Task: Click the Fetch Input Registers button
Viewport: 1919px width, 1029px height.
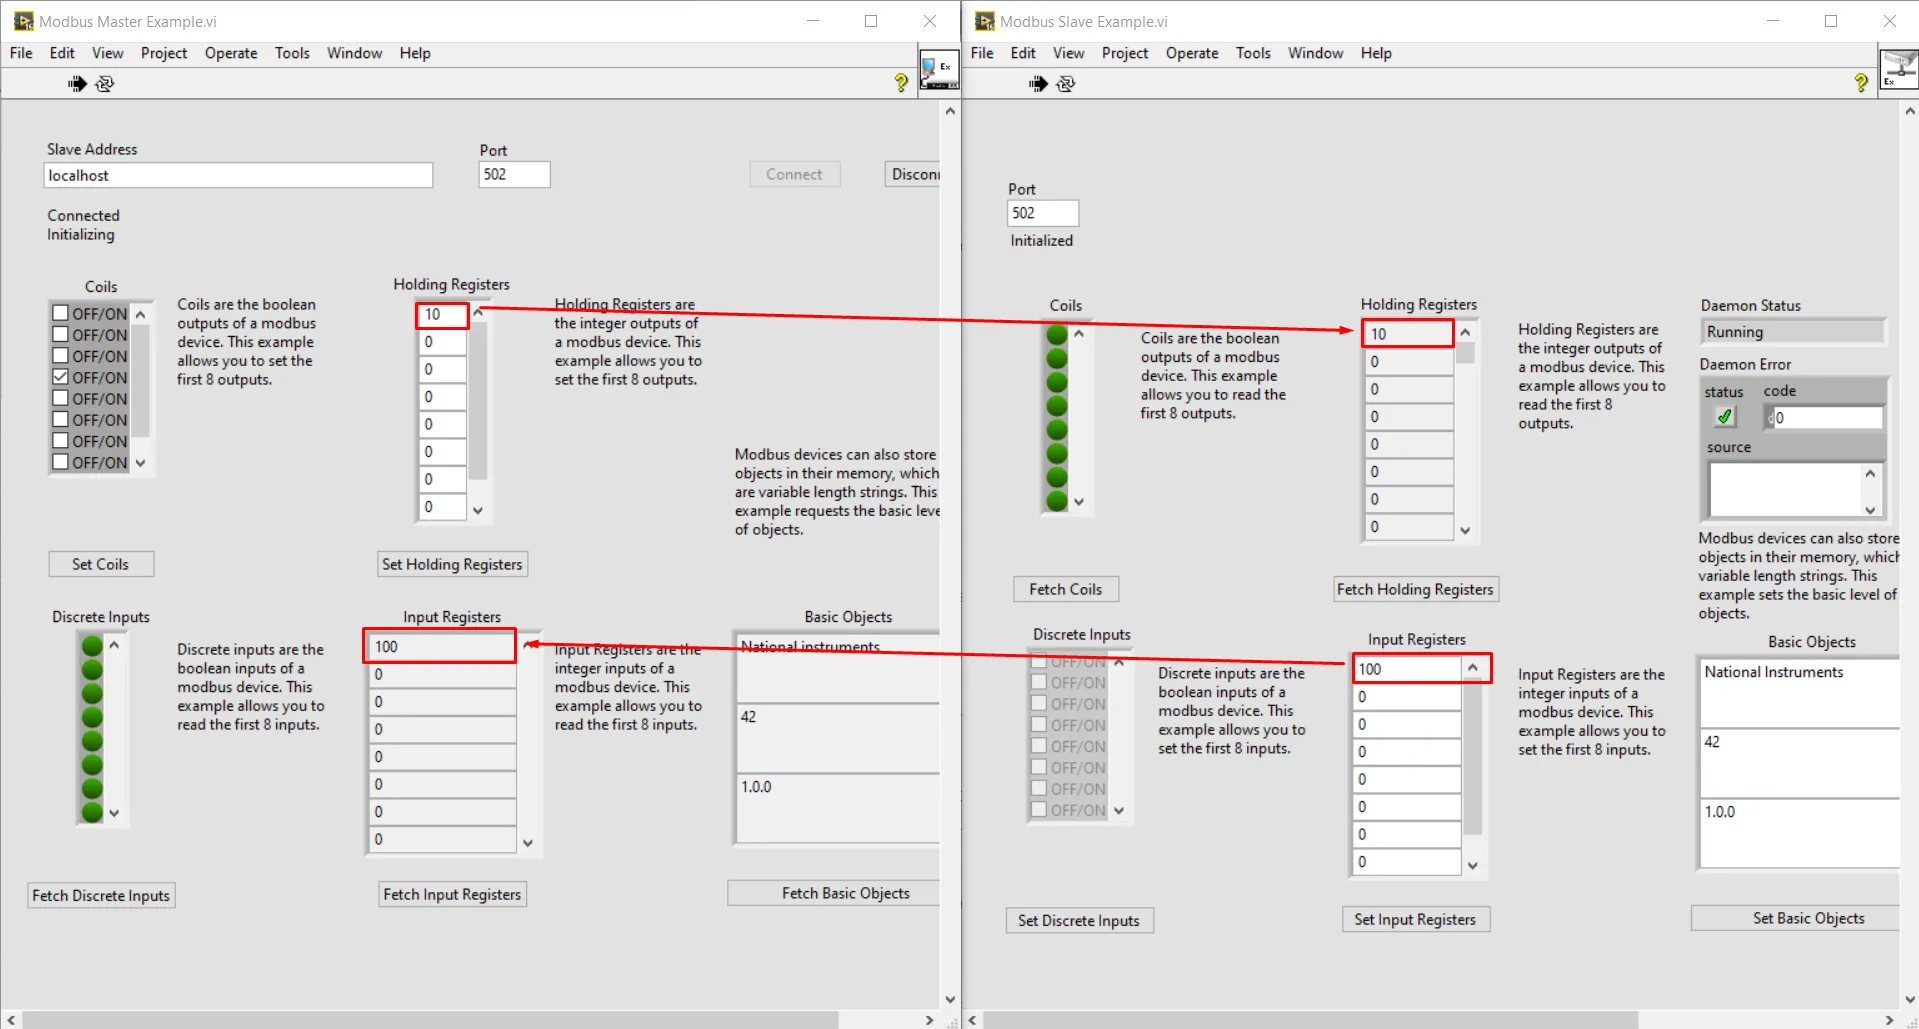Action: point(452,894)
